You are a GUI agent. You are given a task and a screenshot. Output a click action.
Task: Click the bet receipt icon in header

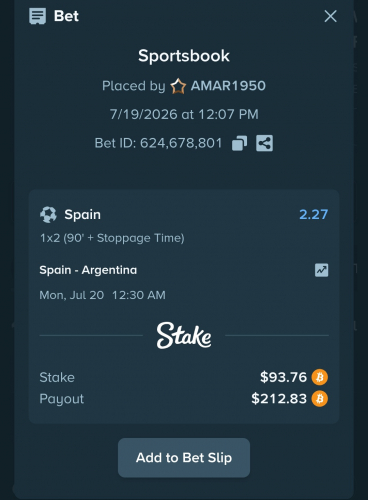37,16
